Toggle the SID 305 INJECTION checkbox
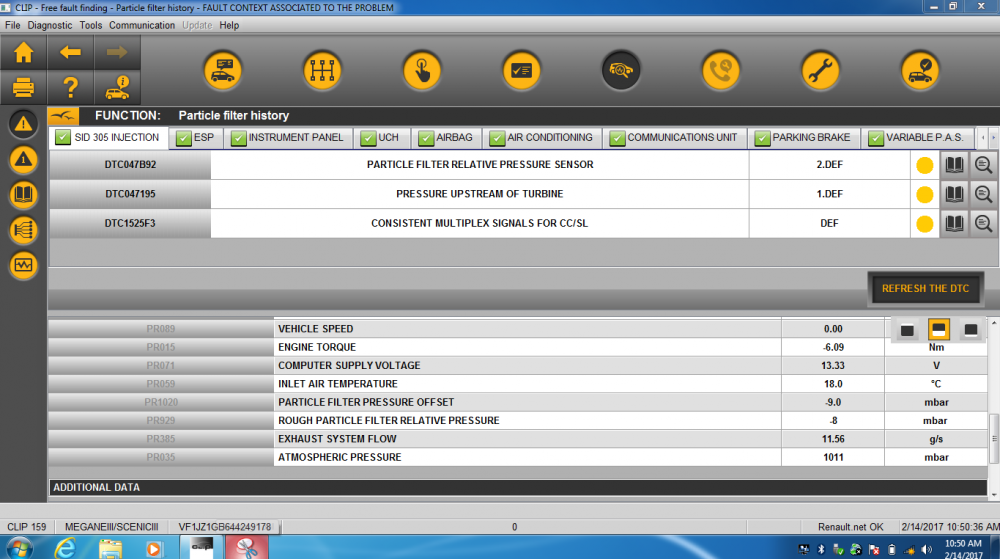Image resolution: width=1000 pixels, height=559 pixels. [x=62, y=137]
